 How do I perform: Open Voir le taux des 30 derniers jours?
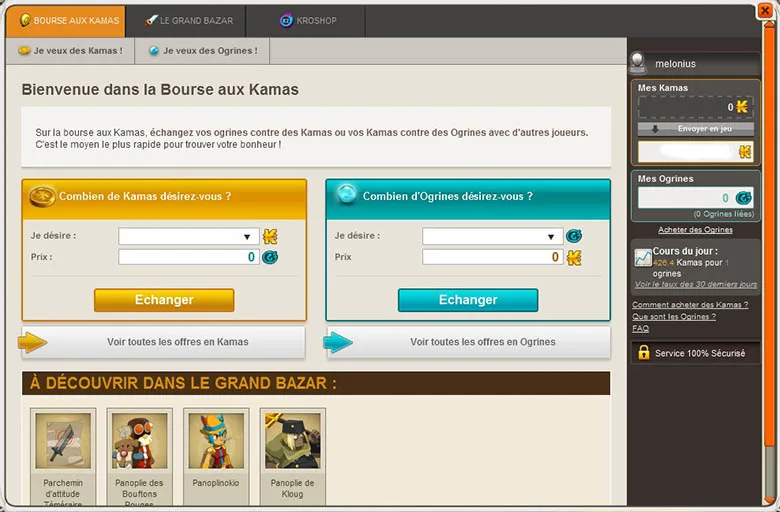pos(696,285)
